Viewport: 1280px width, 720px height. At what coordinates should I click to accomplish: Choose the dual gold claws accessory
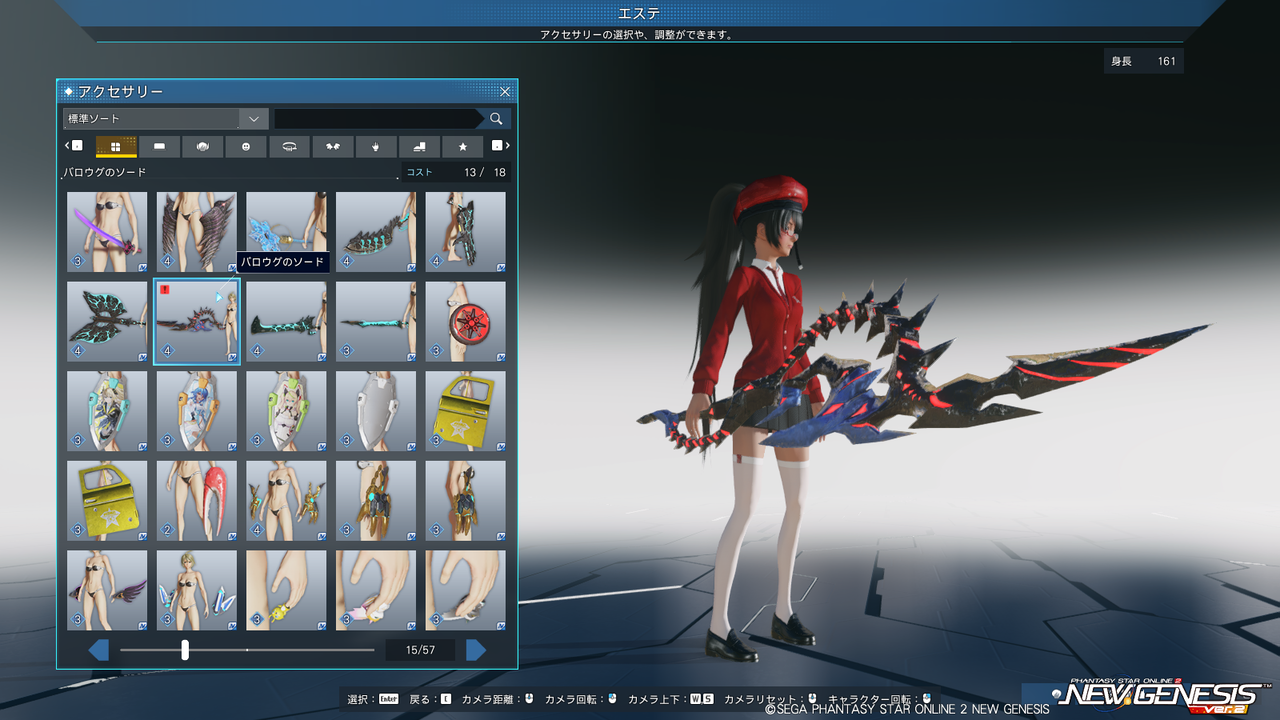point(286,501)
